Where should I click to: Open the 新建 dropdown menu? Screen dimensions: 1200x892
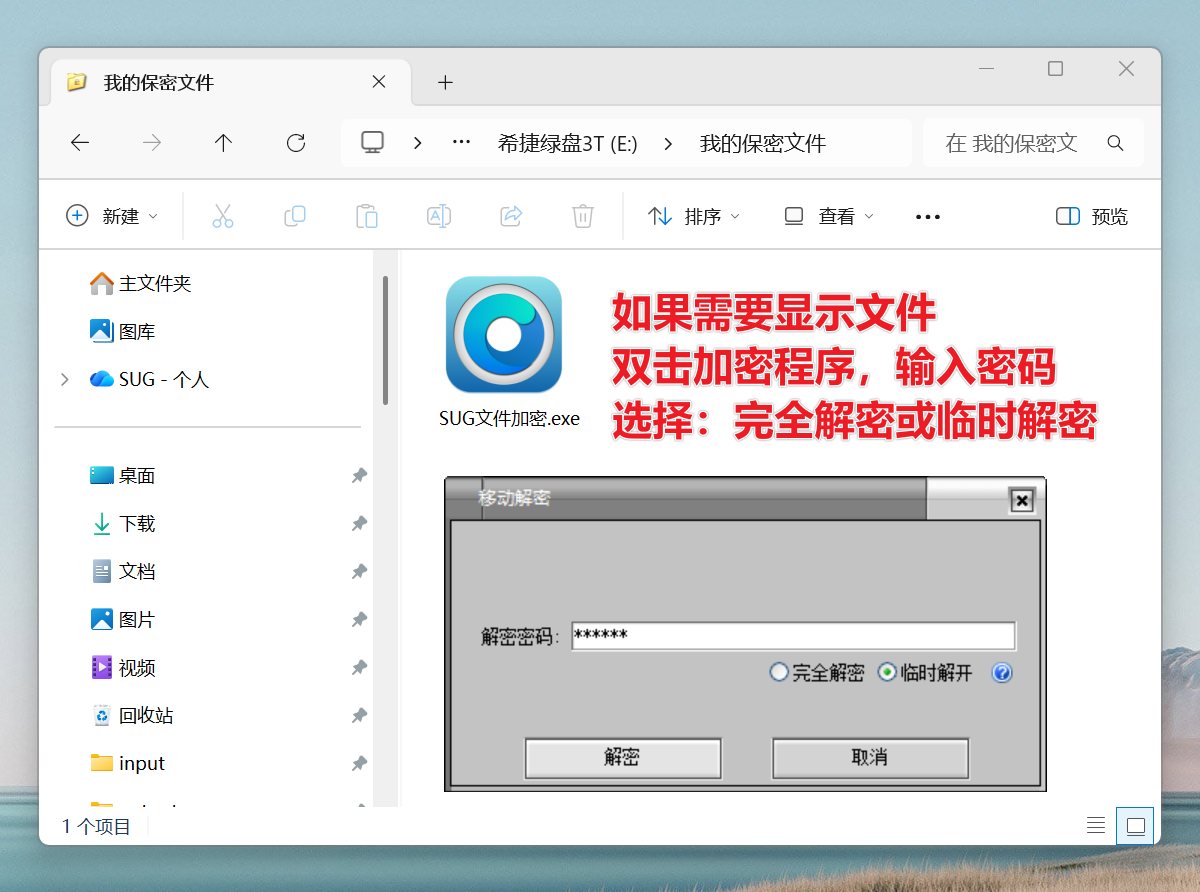pyautogui.click(x=112, y=216)
